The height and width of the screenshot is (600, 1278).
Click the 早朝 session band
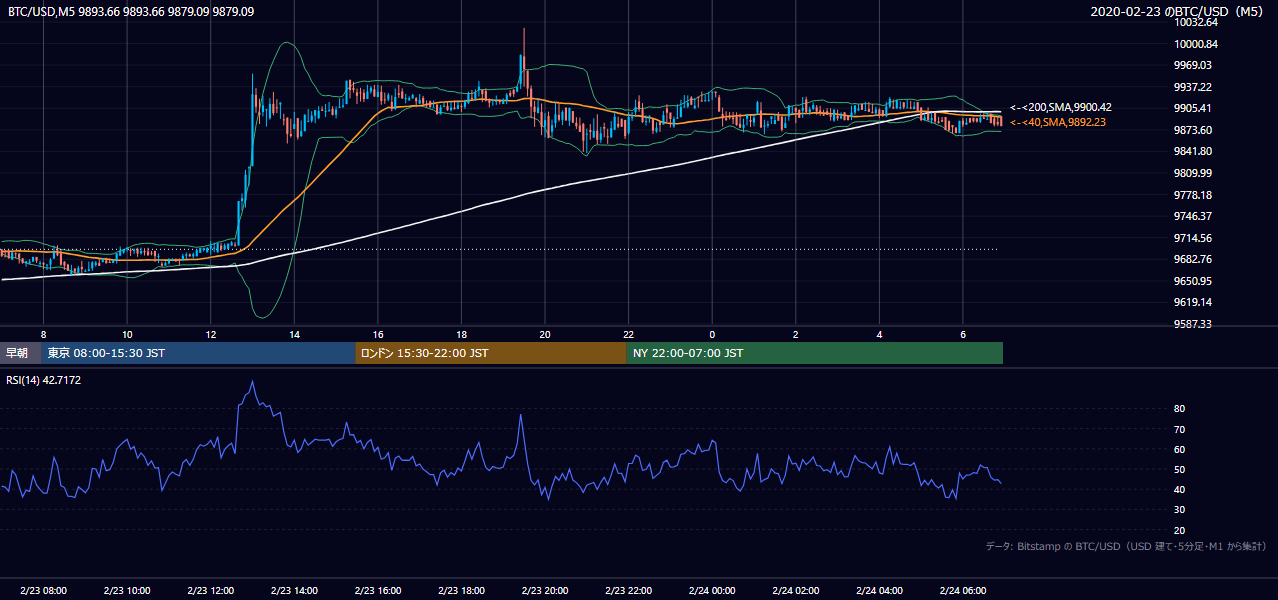click(20, 353)
